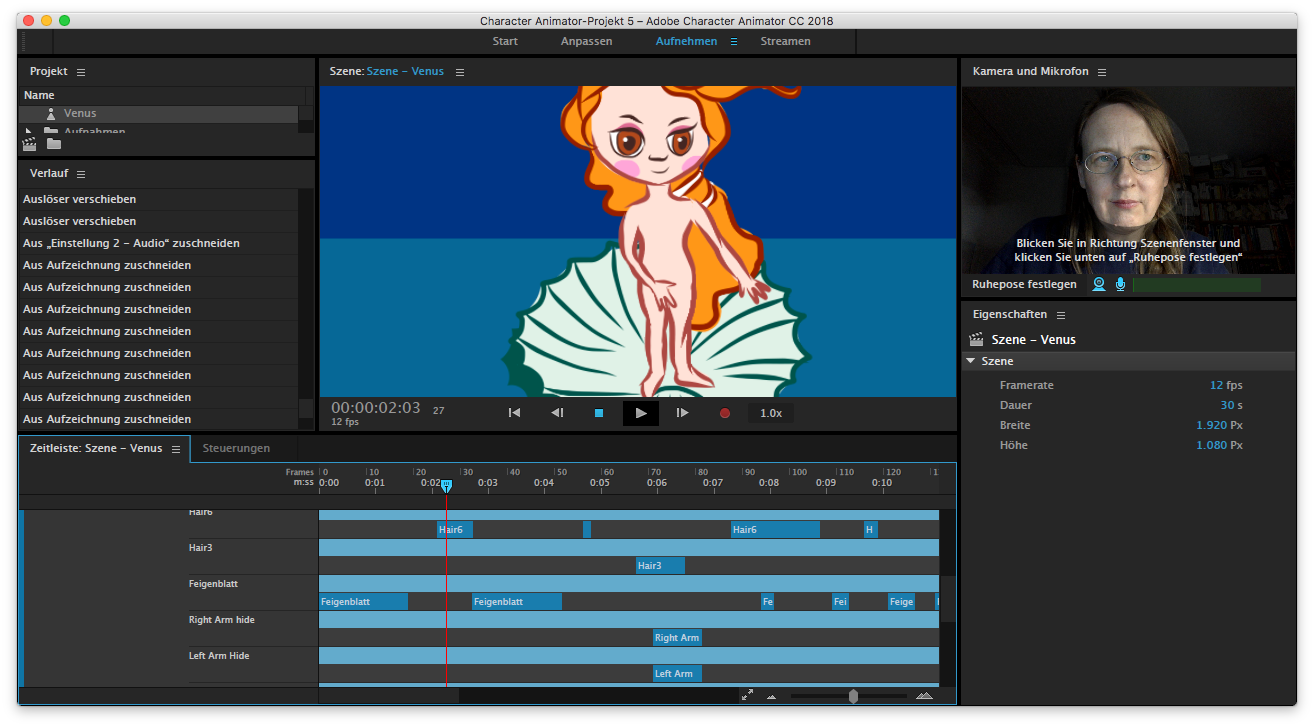1314x727 pixels.
Task: Click the Play button
Action: (x=641, y=413)
